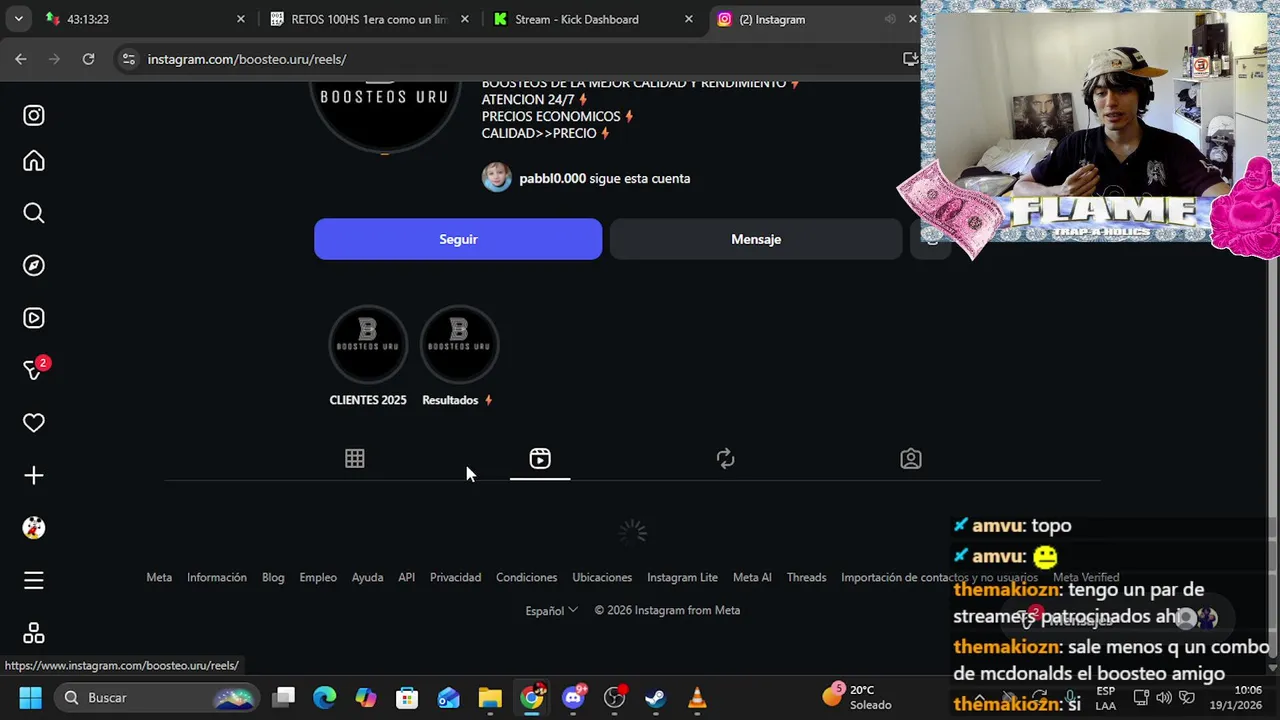Open Search in the Instagram sidebar
Viewport: 1280px width, 720px height.
coord(34,213)
